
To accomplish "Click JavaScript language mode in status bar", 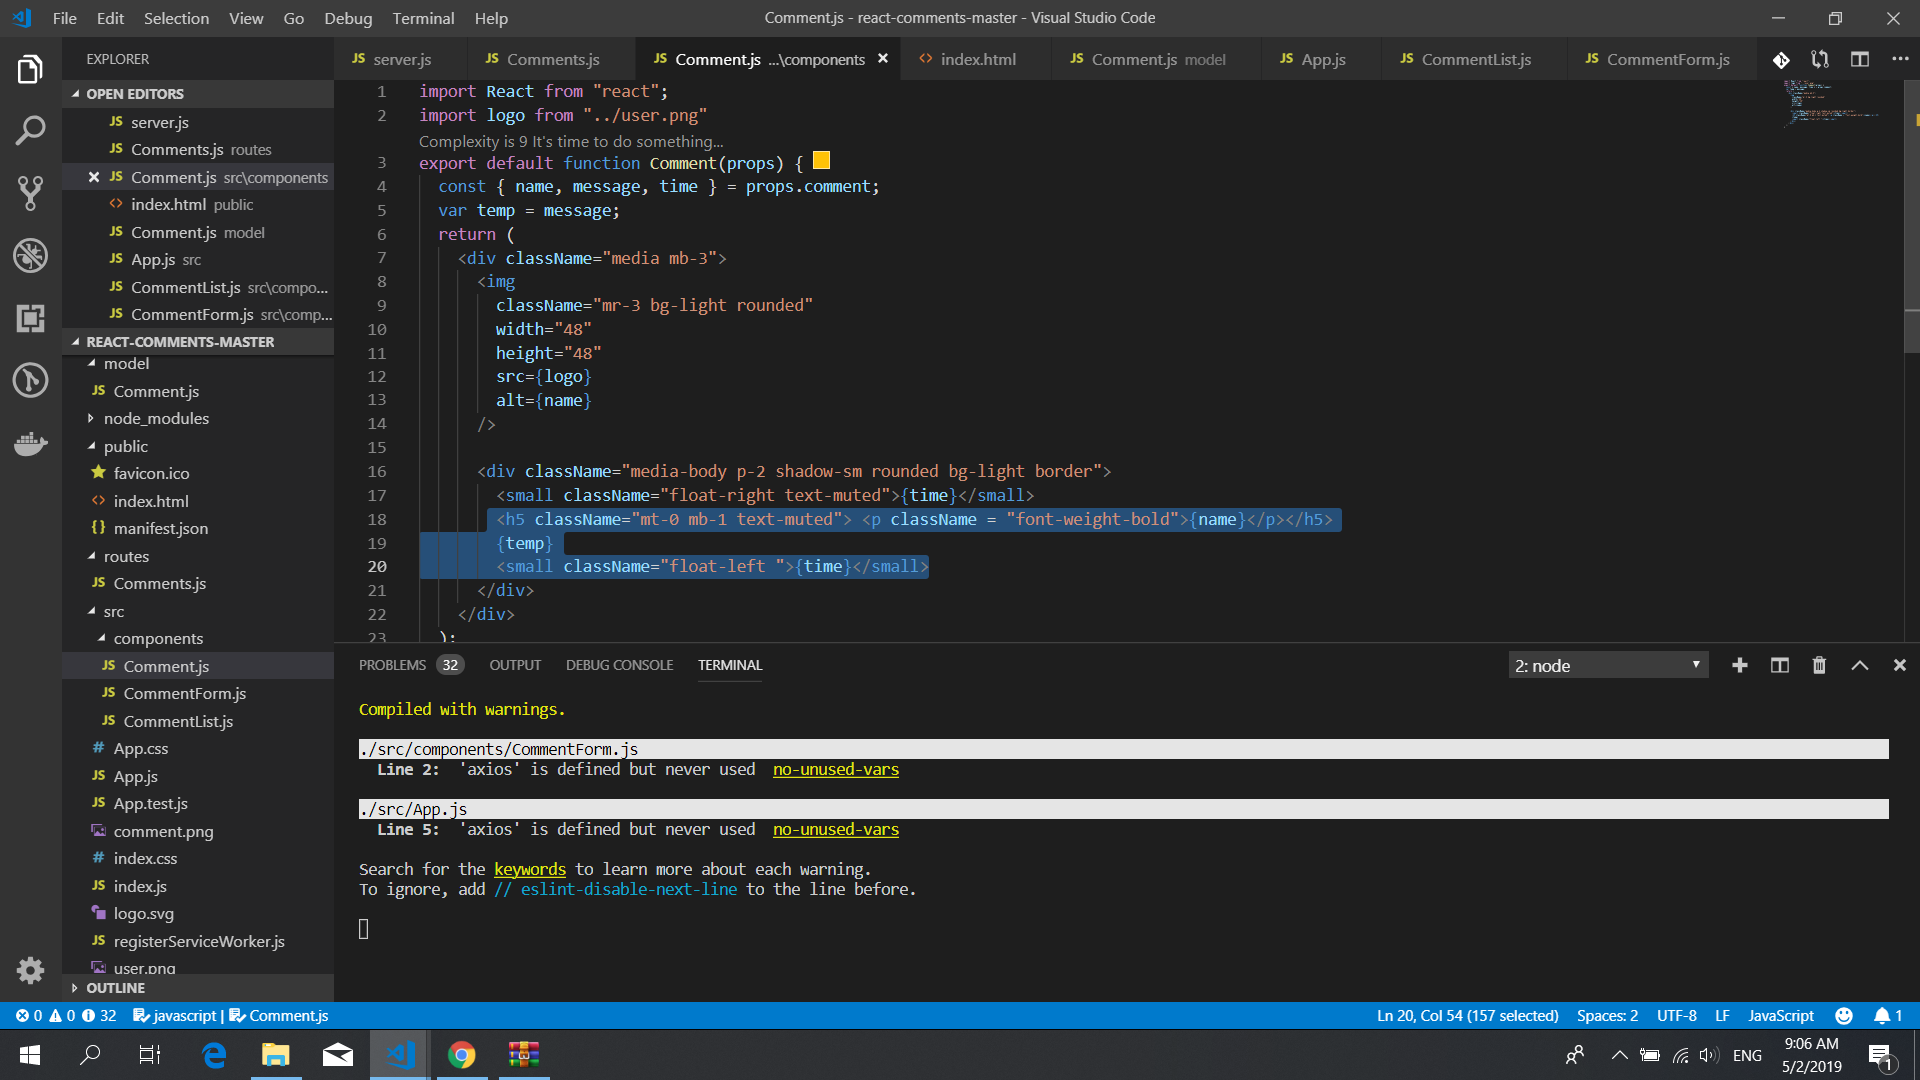I will 1780,1015.
